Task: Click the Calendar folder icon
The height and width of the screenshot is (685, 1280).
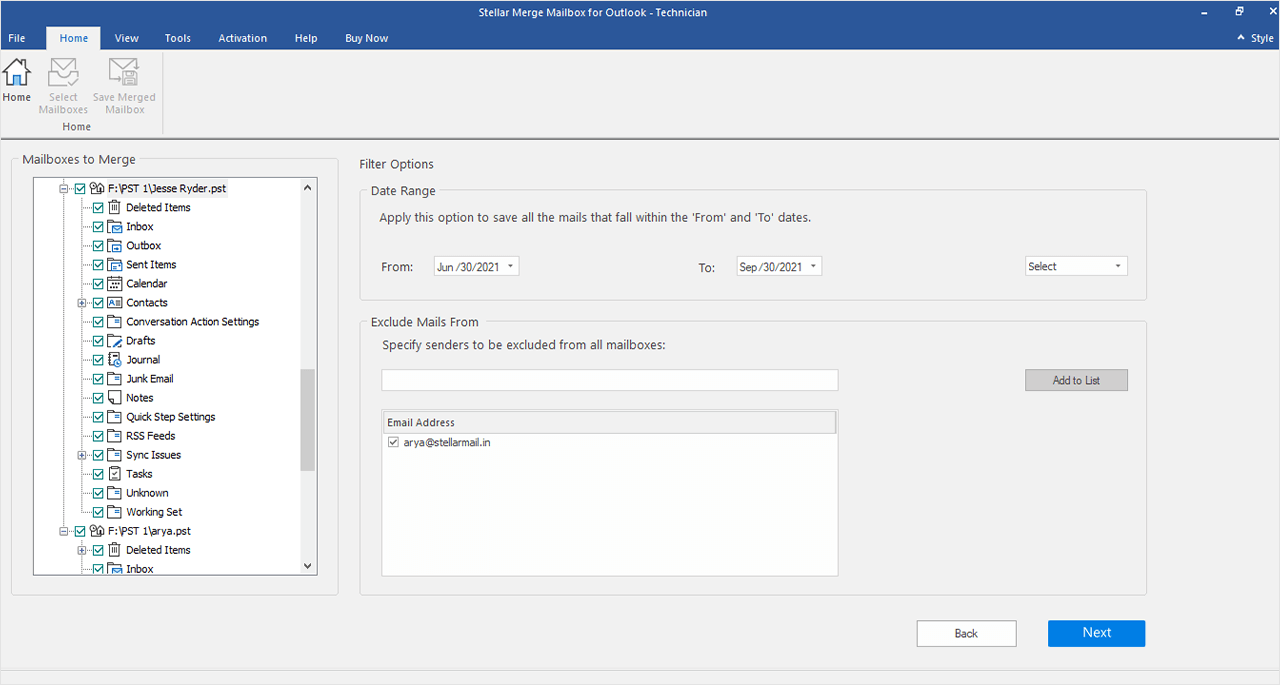Action: [x=115, y=283]
